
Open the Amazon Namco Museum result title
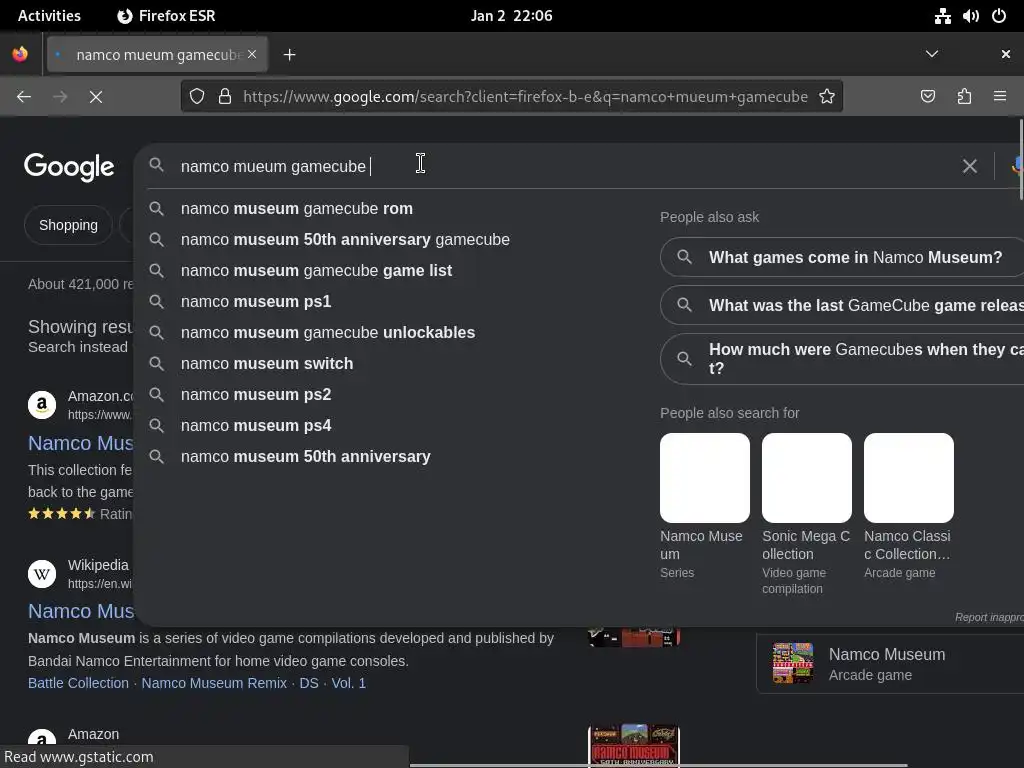[80, 443]
